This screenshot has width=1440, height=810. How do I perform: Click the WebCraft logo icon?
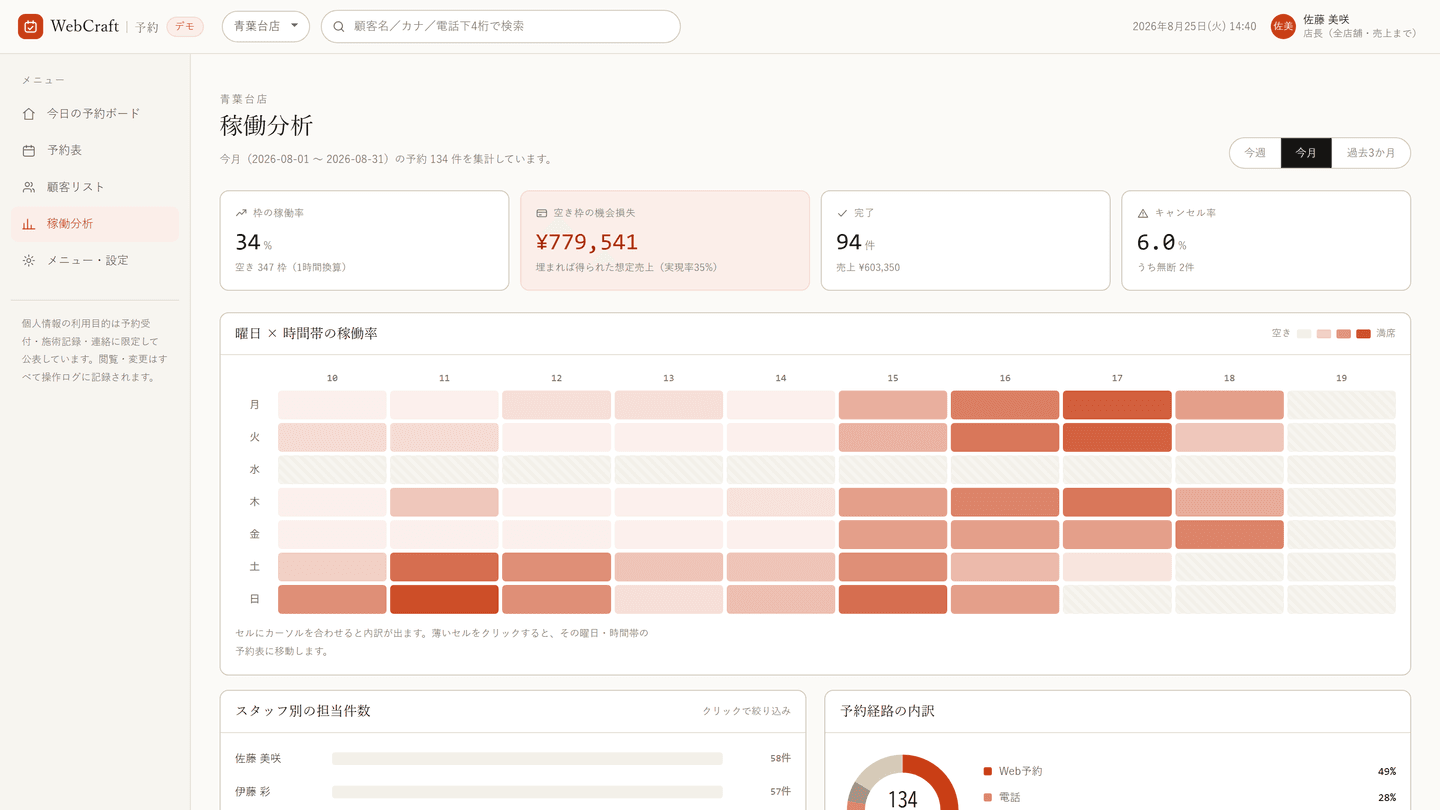pyautogui.click(x=30, y=27)
